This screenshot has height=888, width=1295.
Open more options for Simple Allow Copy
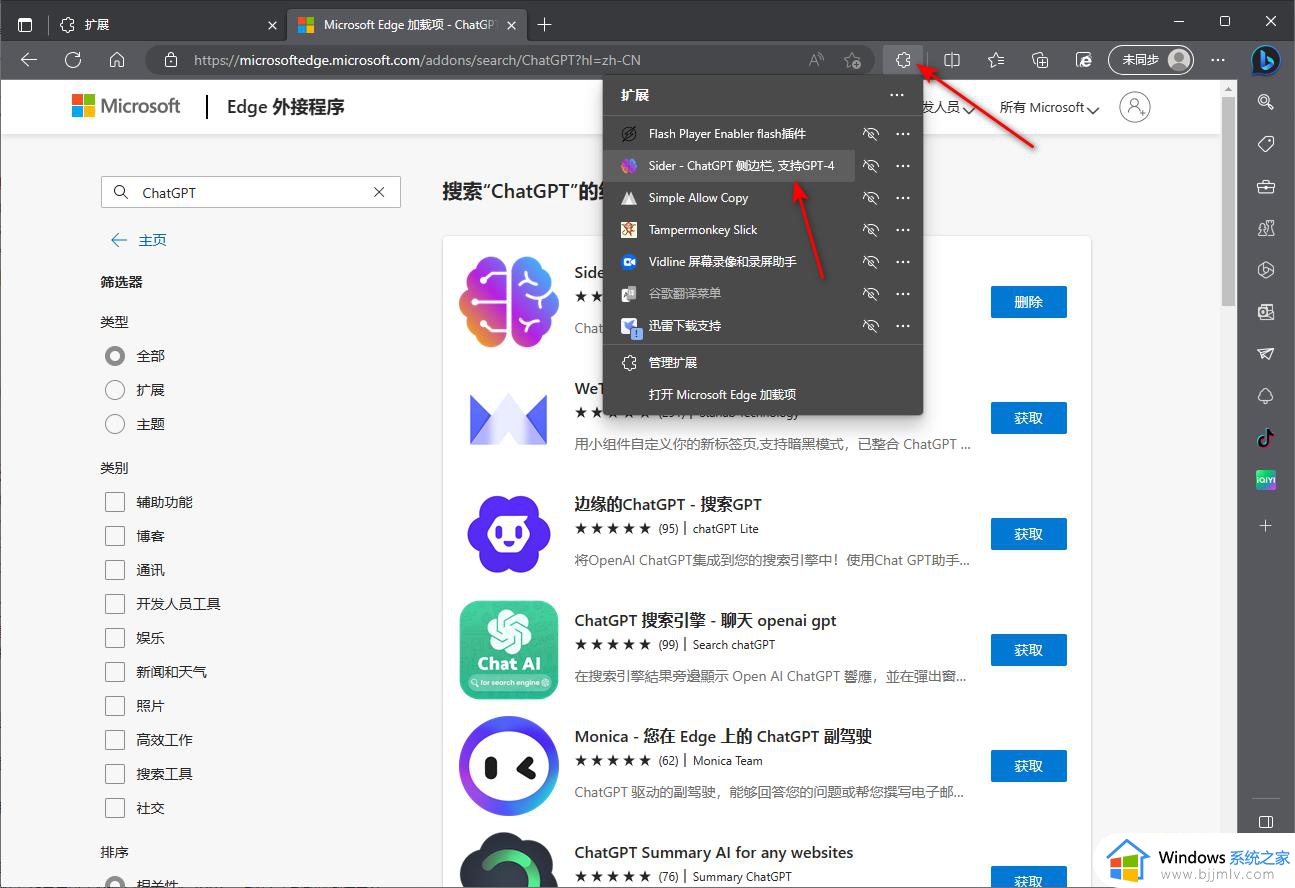click(903, 198)
